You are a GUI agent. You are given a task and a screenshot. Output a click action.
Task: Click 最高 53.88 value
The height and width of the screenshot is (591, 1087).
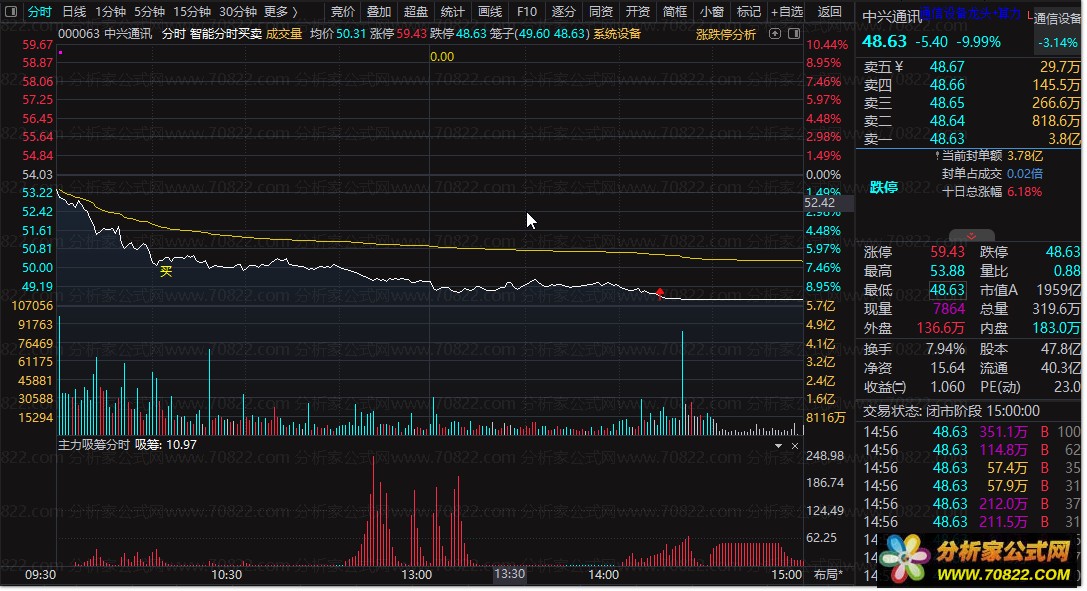947,272
